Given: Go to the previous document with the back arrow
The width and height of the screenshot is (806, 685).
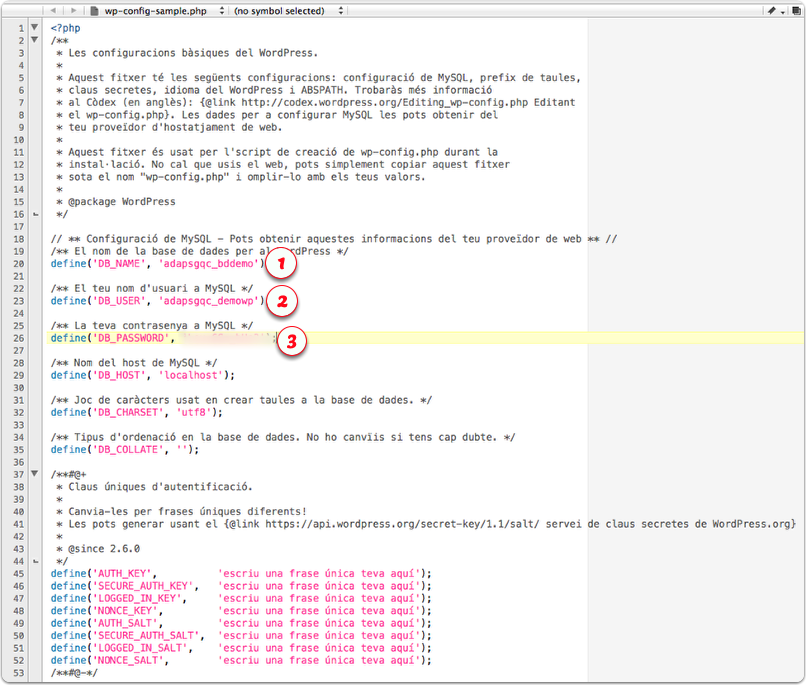Looking at the screenshot, I should 53,11.
